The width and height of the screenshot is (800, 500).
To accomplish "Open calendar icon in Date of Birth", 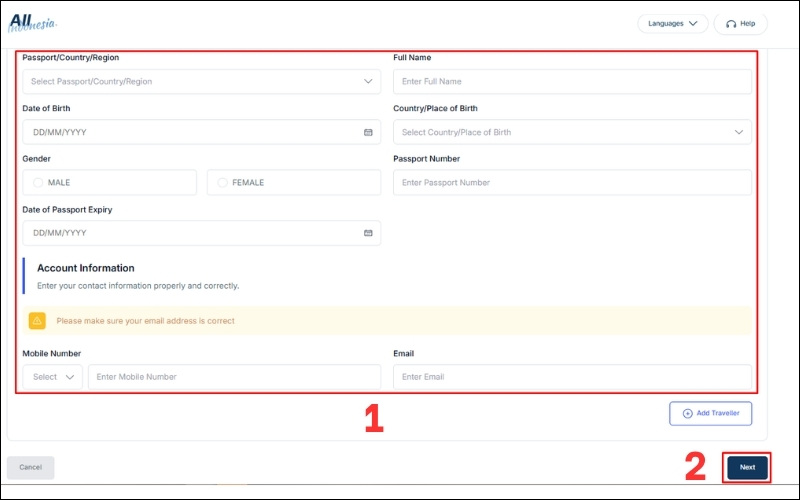I will (368, 132).
